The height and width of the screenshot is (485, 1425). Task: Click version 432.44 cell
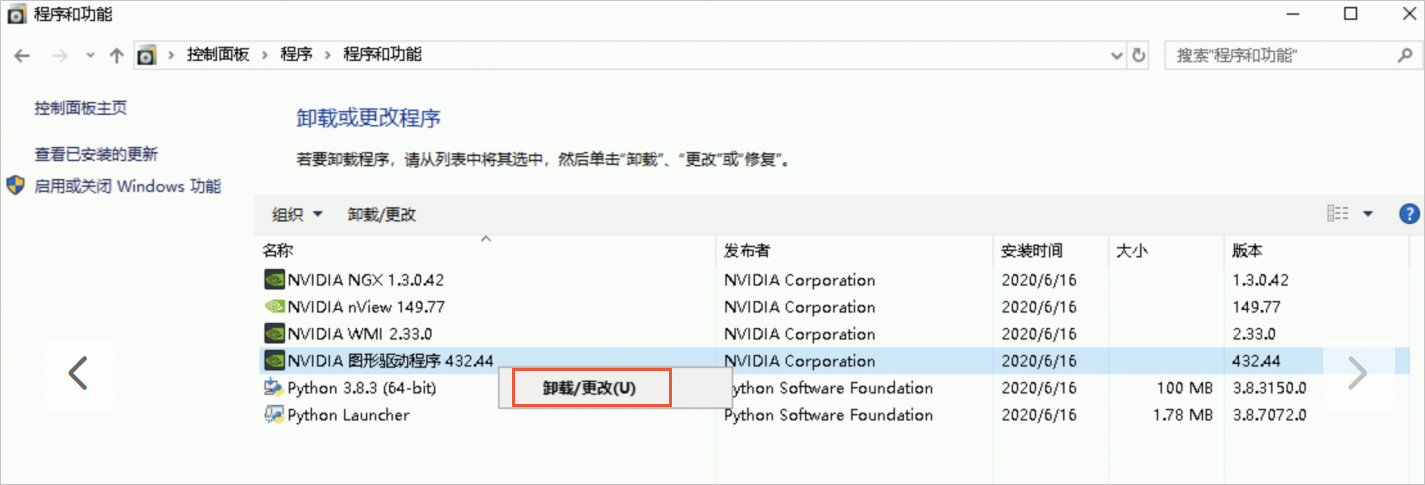tap(1257, 361)
